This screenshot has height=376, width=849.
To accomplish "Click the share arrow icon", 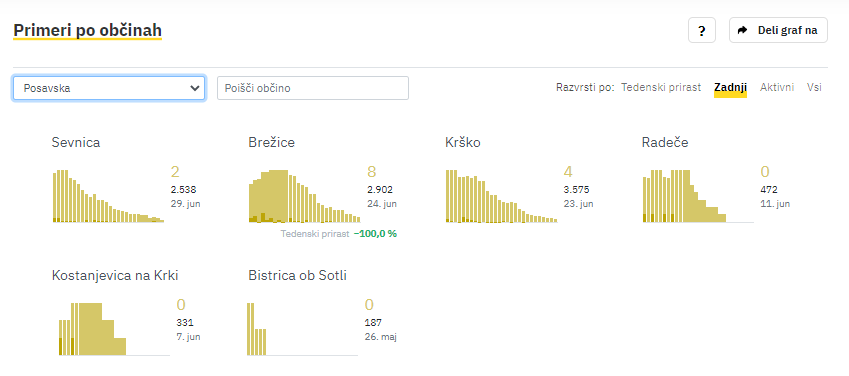I will 743,30.
